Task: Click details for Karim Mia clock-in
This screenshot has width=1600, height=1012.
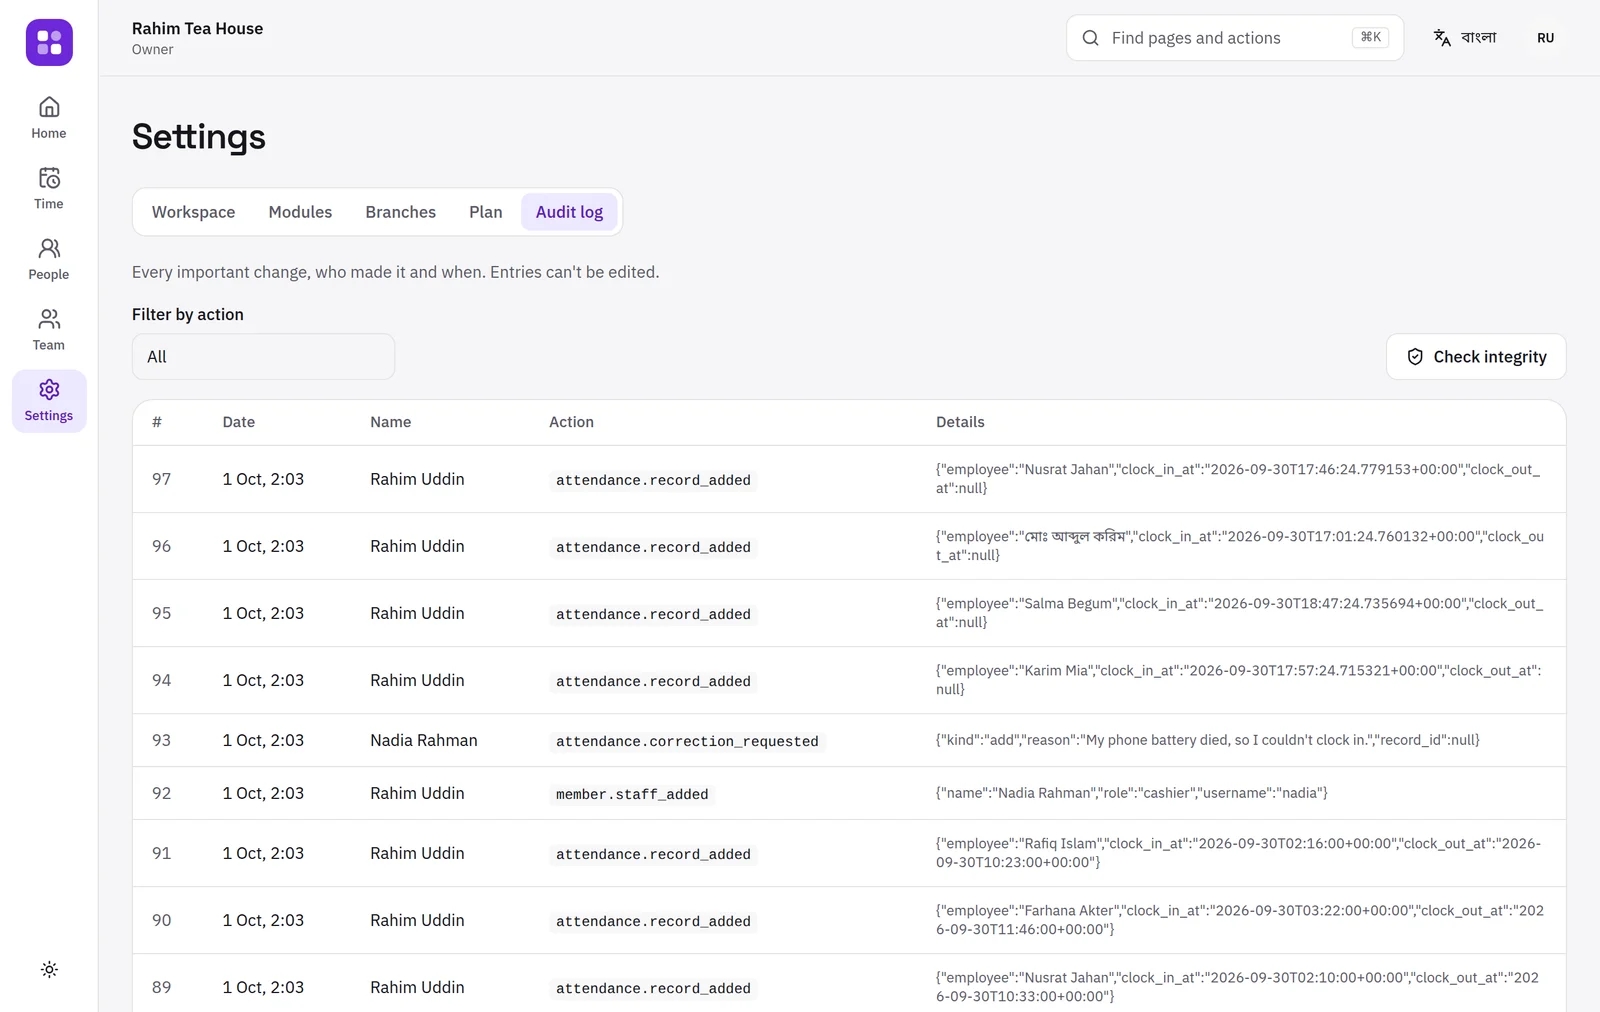Action: pyautogui.click(x=1239, y=680)
